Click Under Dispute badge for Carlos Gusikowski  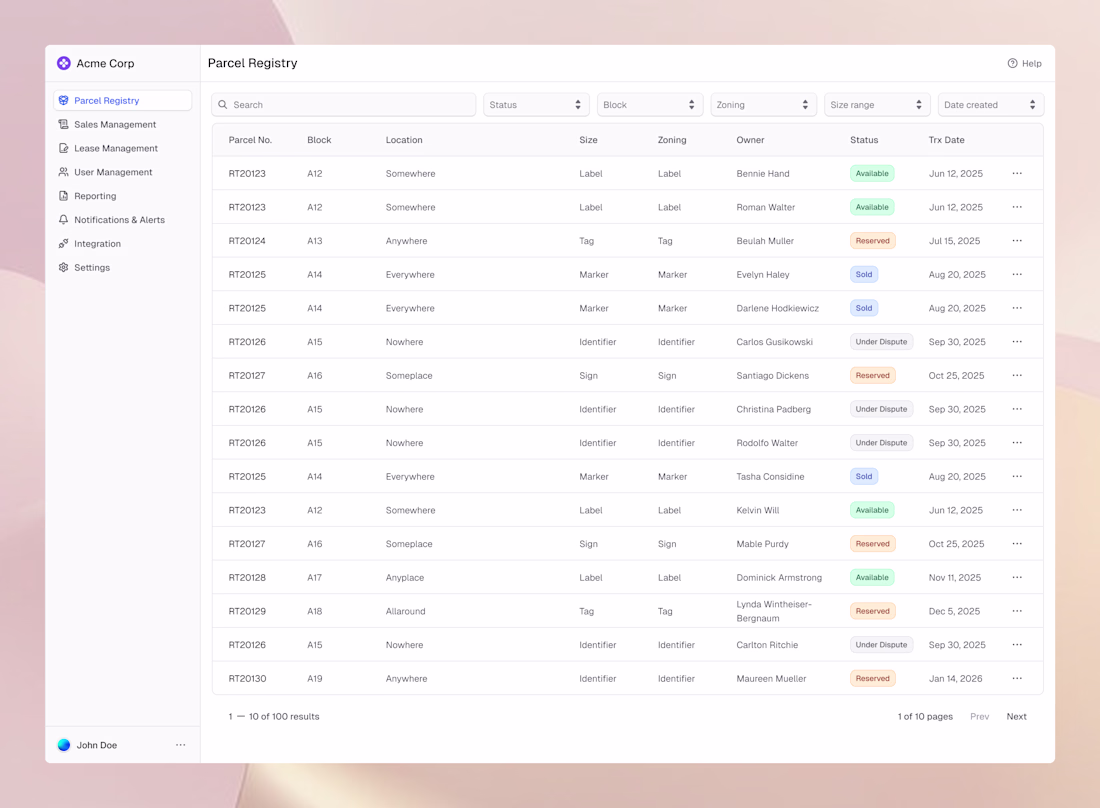click(x=881, y=342)
